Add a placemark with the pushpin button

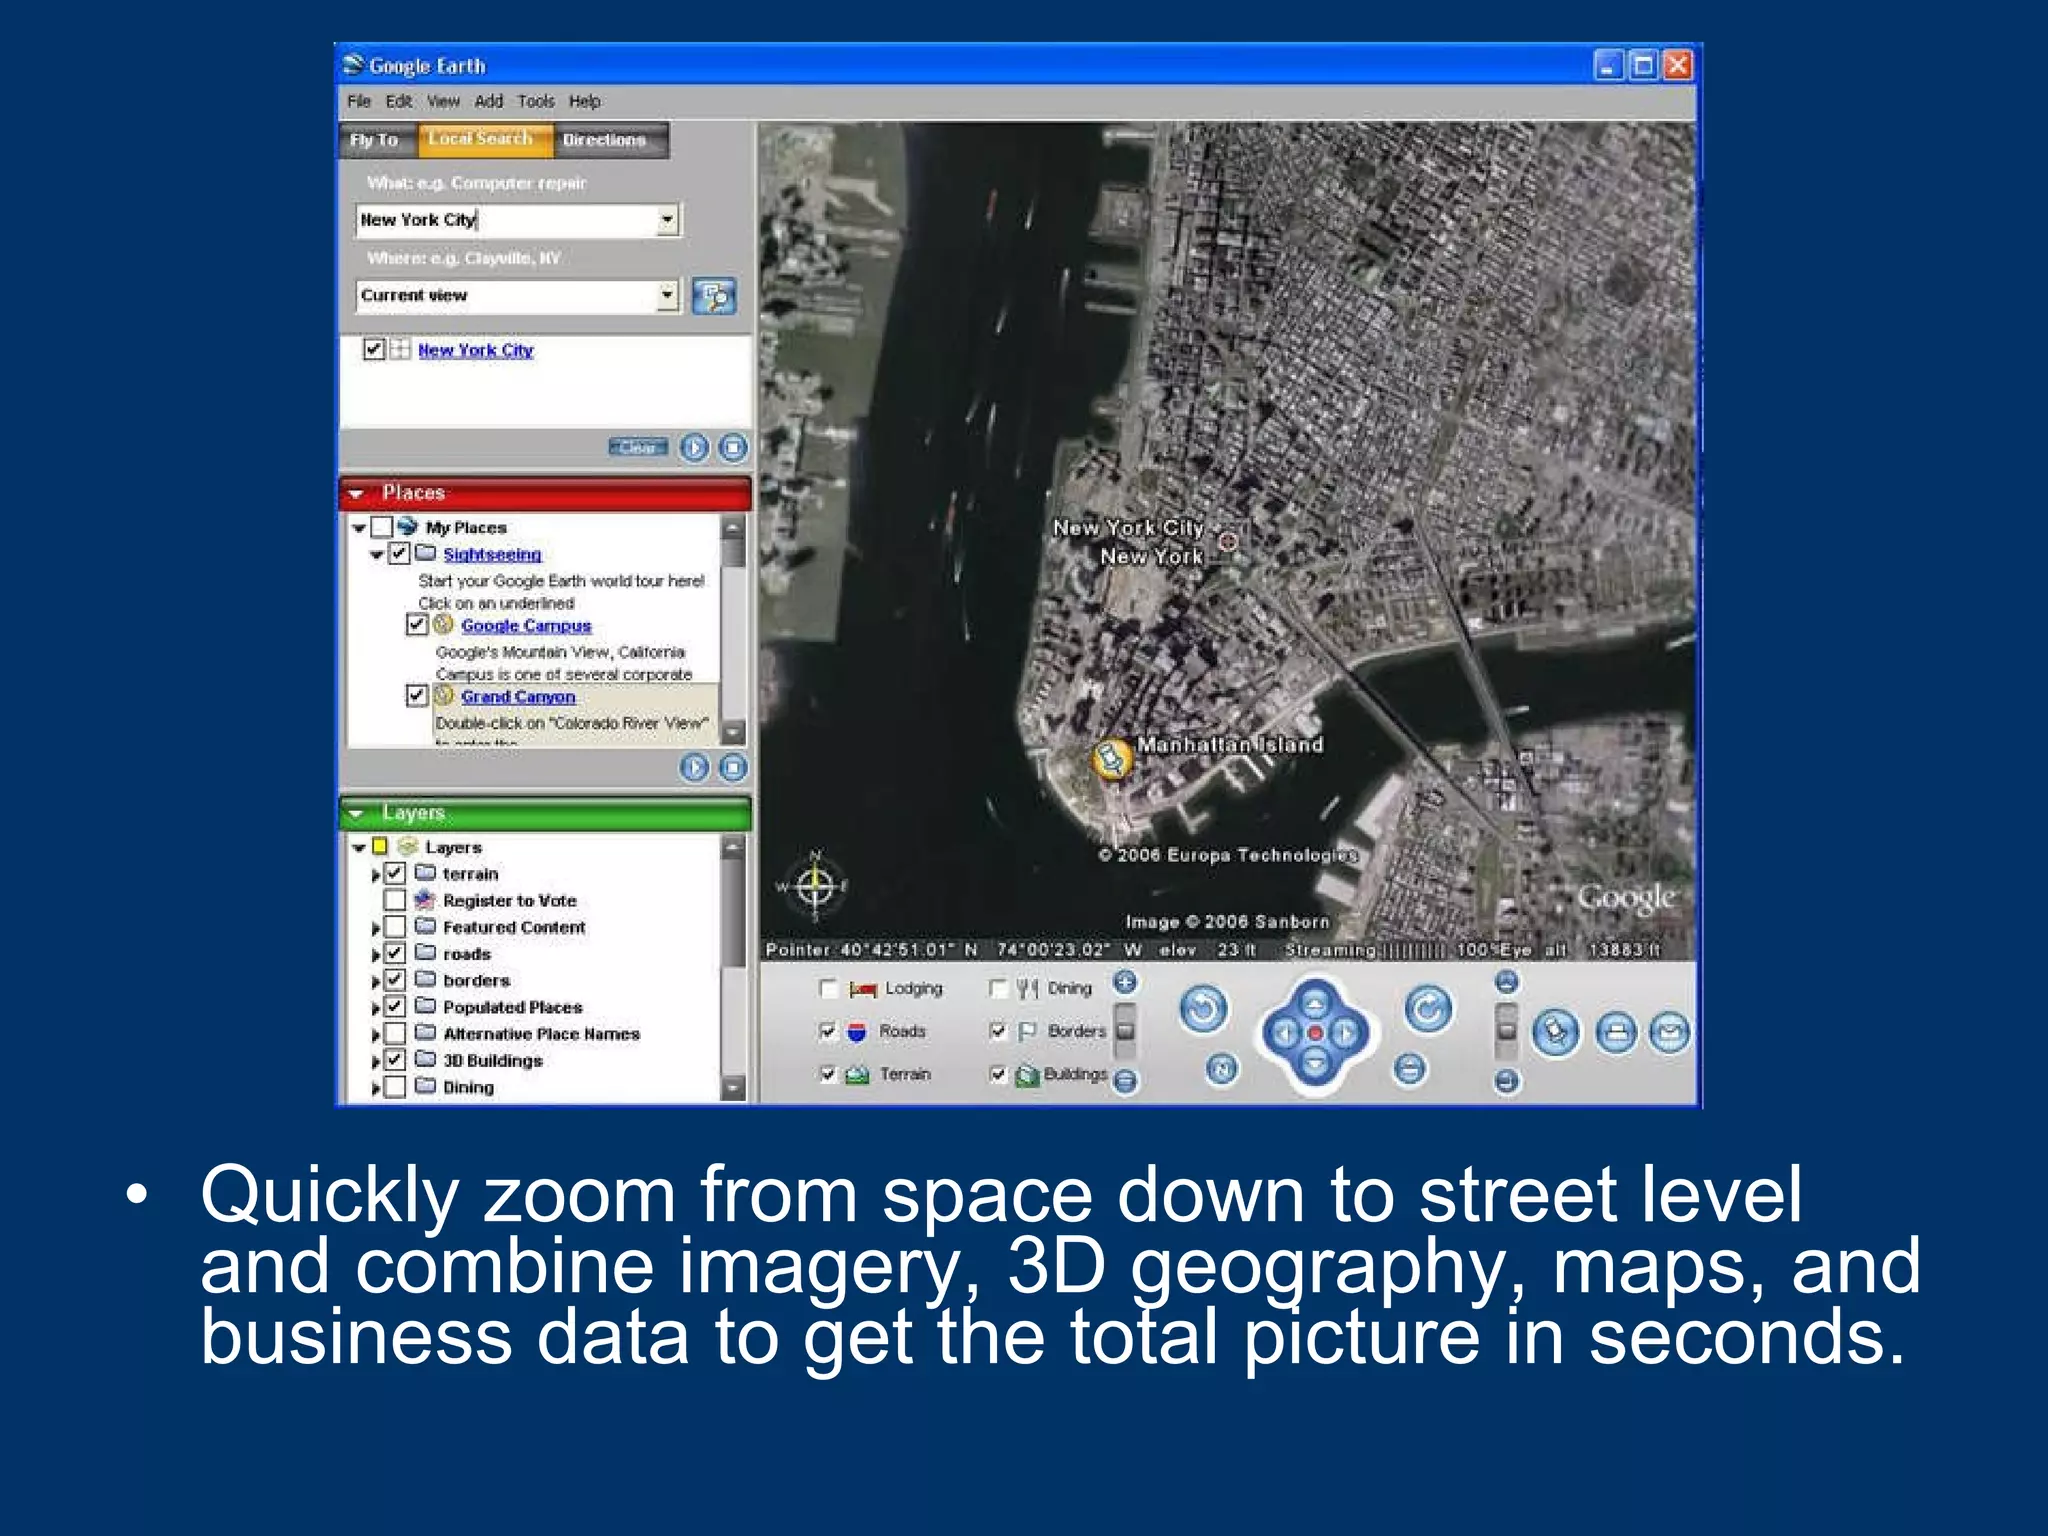(1556, 1033)
